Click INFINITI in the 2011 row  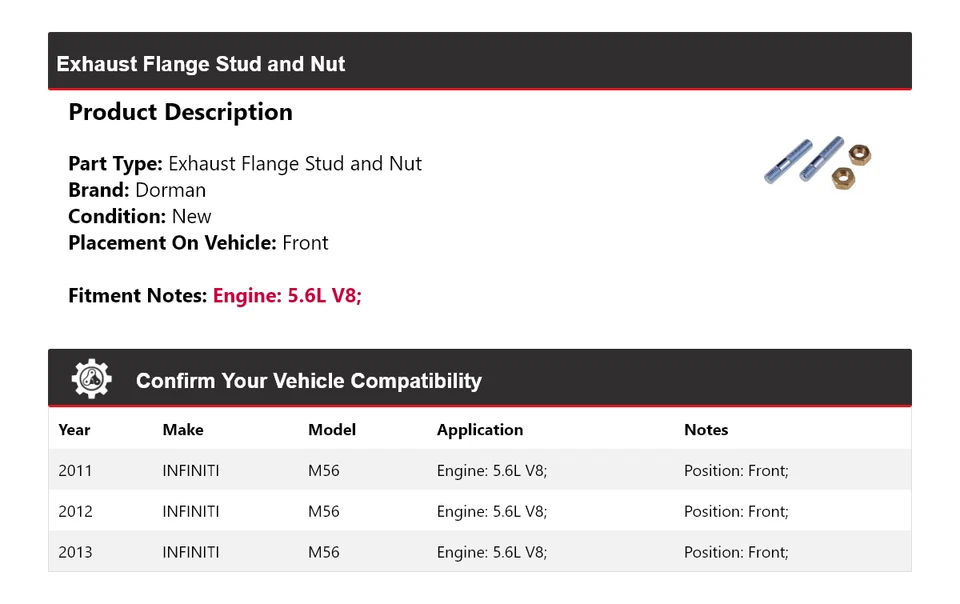191,471
